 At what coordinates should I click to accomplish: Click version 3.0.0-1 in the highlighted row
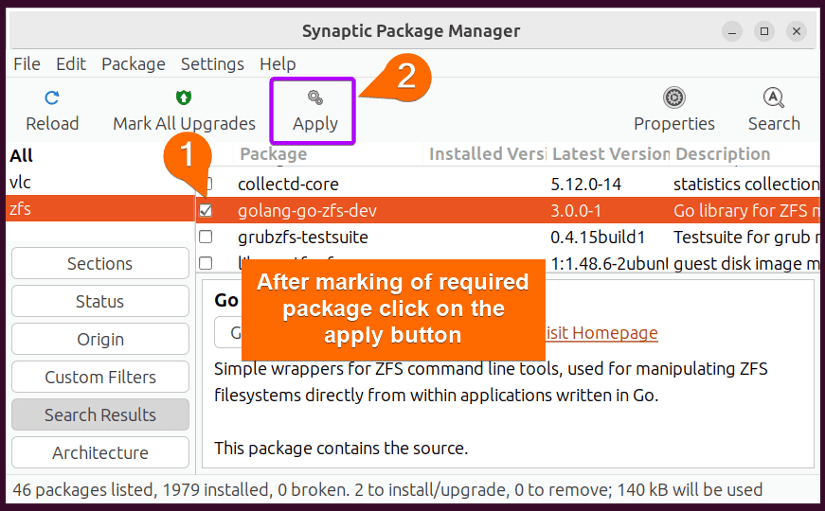pyautogui.click(x=576, y=211)
